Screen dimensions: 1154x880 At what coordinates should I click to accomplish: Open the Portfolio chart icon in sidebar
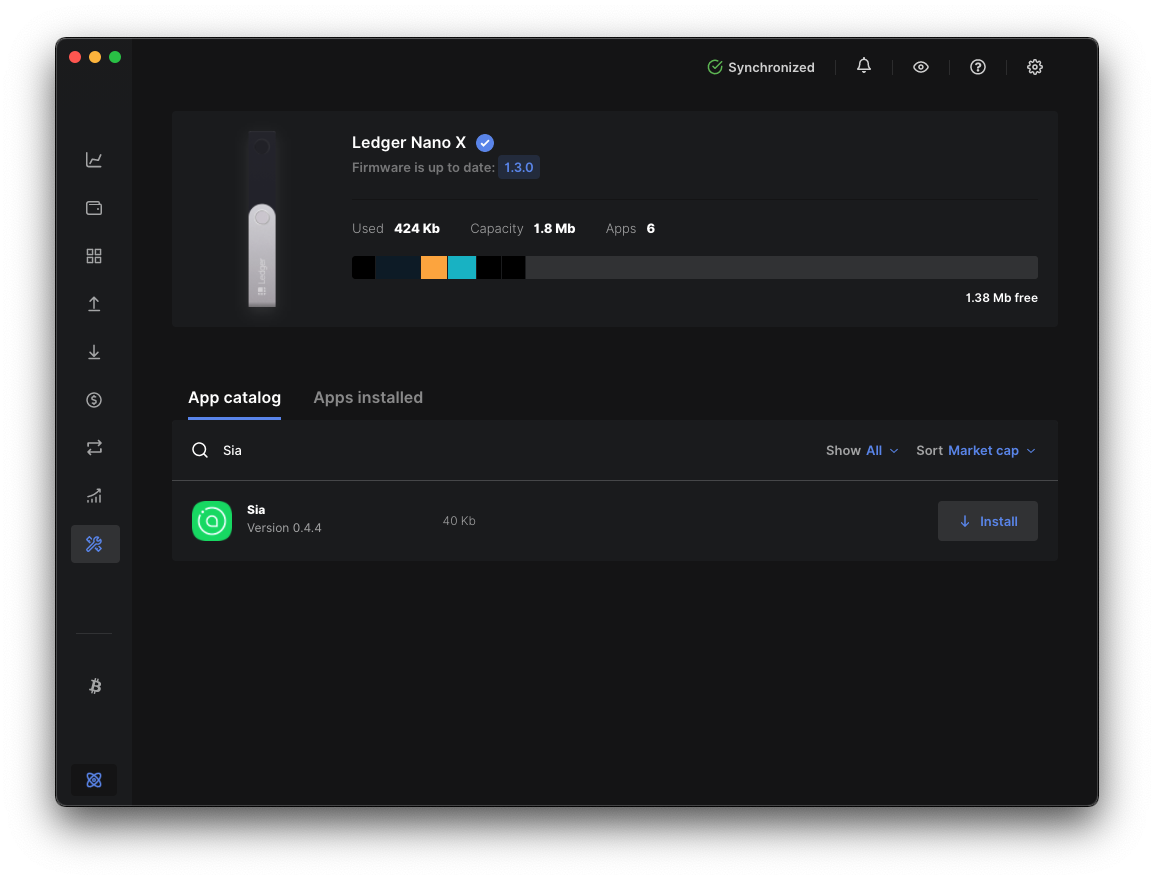tap(93, 160)
